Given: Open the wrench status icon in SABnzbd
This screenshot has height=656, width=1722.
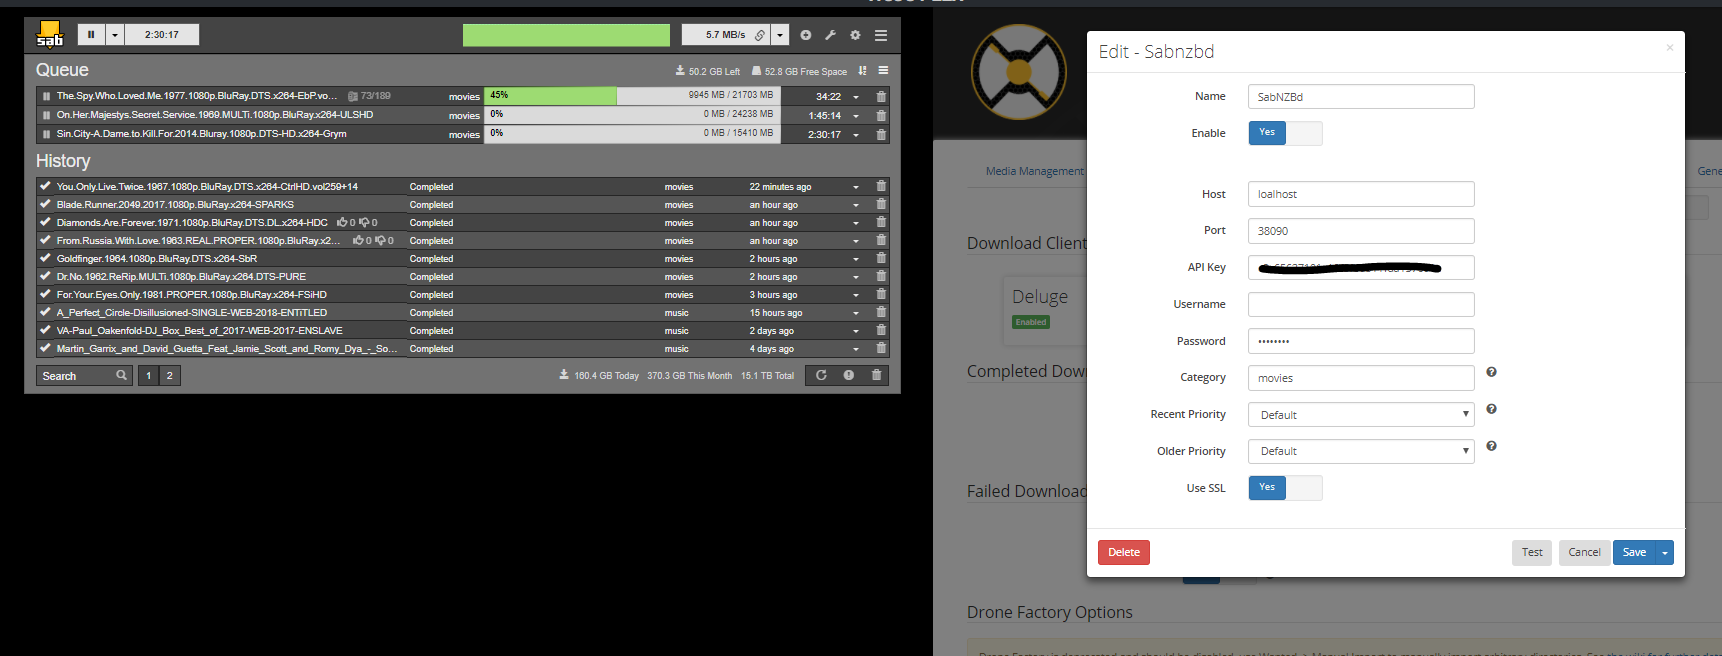Looking at the screenshot, I should (x=830, y=35).
